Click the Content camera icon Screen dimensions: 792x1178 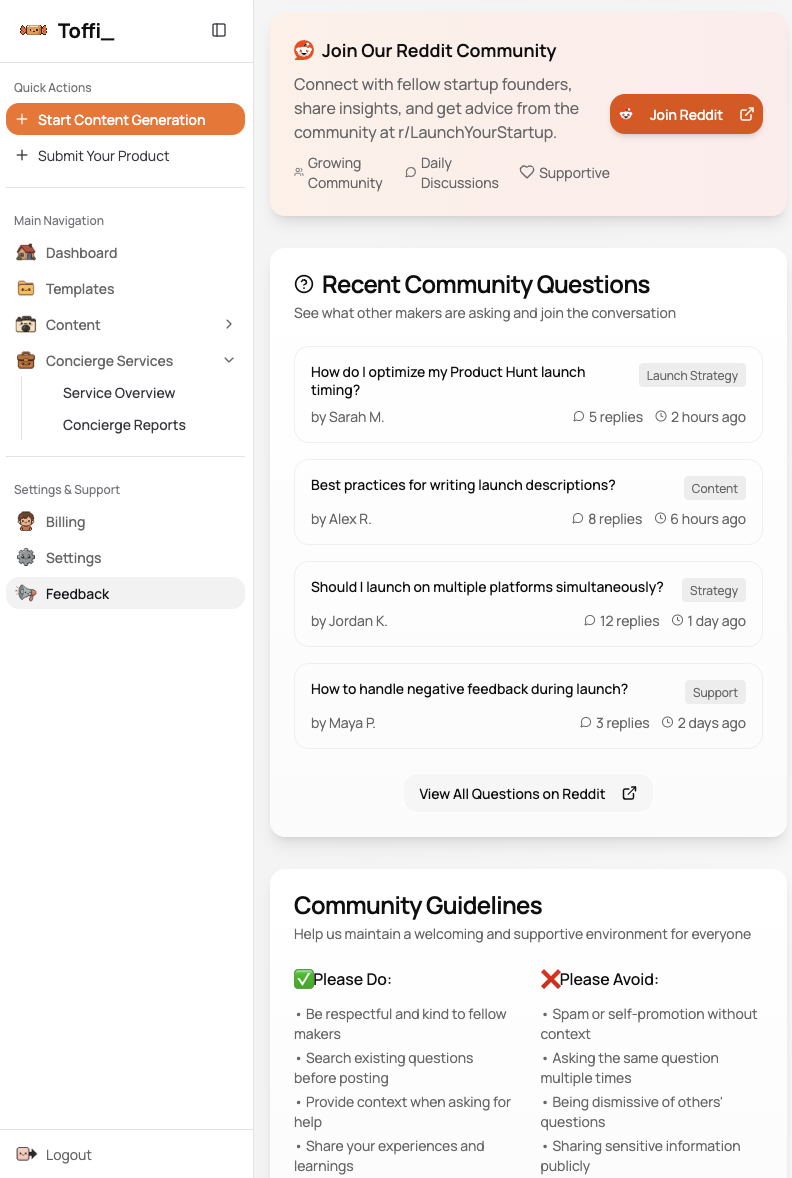[26, 325]
